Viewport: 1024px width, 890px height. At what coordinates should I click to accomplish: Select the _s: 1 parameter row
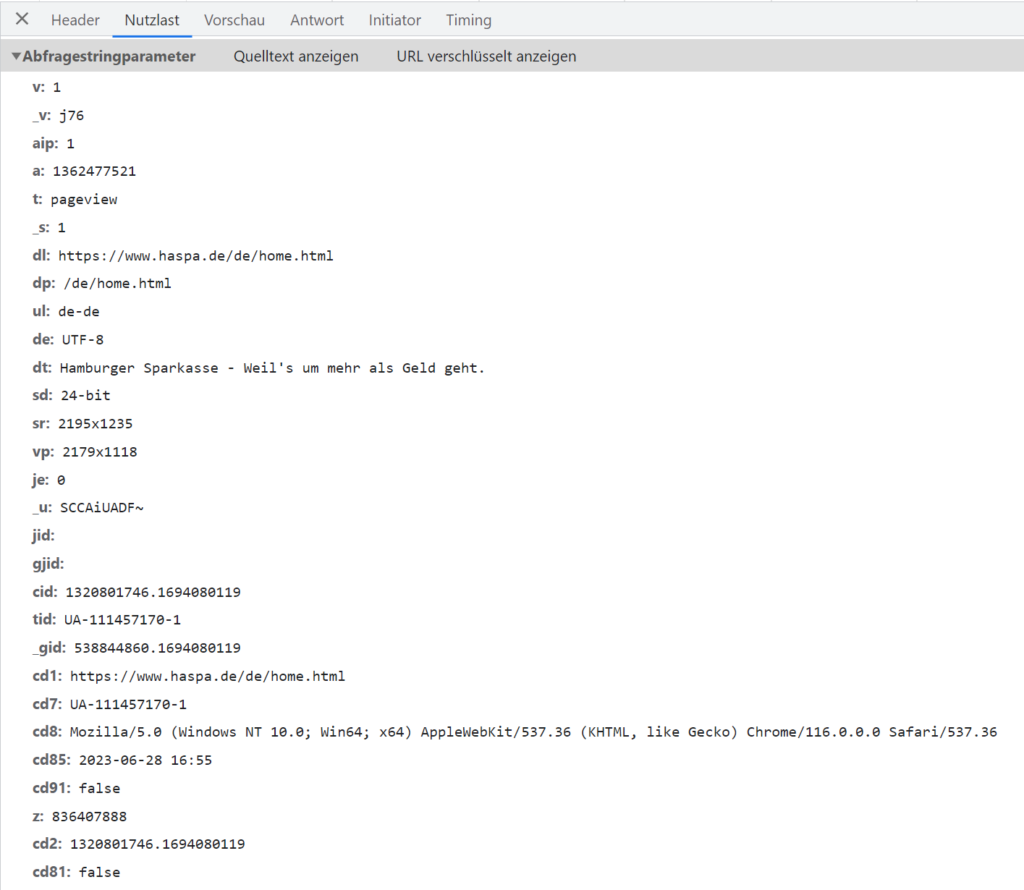pyautogui.click(x=49, y=227)
